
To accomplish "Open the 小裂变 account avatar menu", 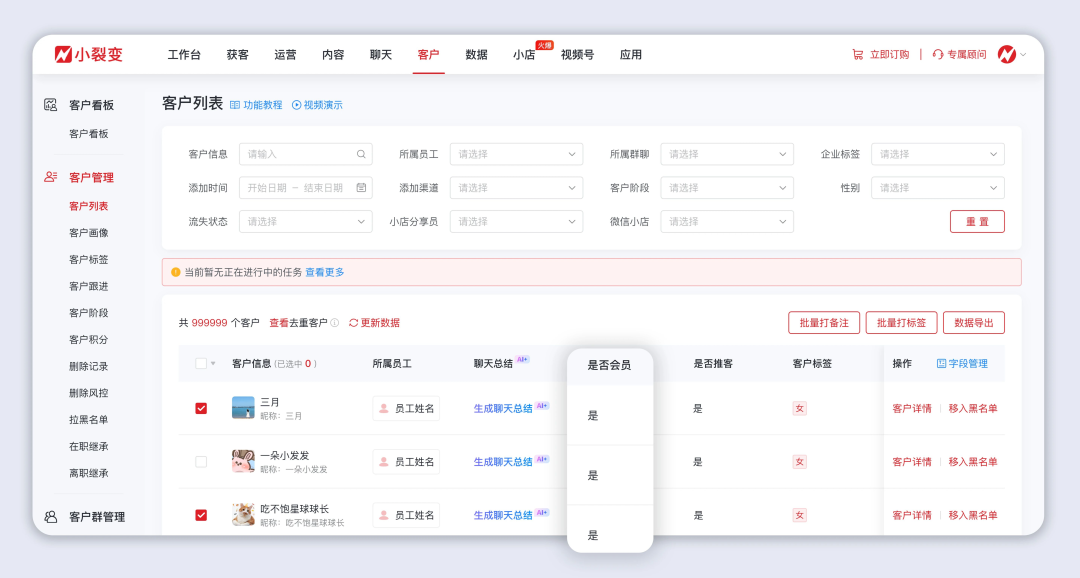I will coord(1008,54).
